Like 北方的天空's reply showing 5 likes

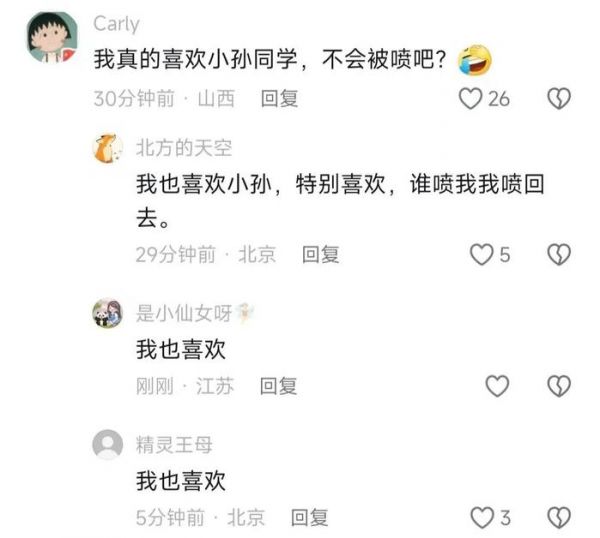coord(481,254)
